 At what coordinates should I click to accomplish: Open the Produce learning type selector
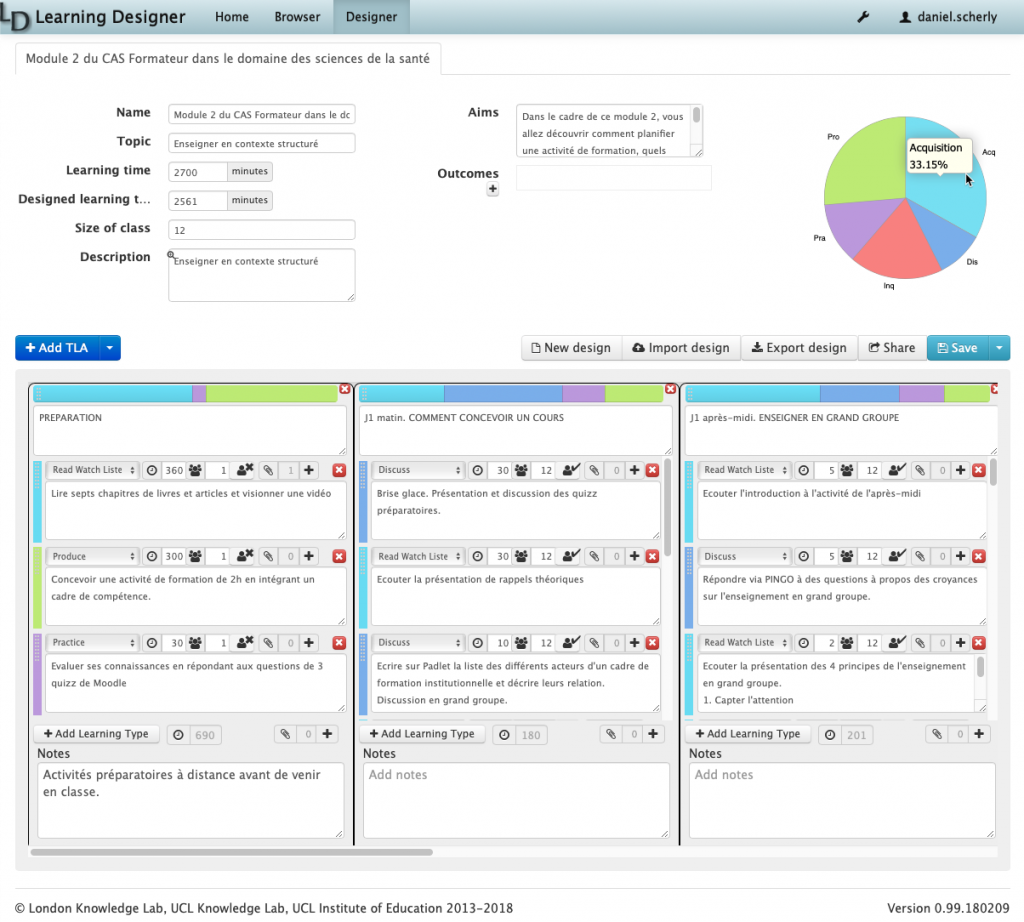[x=92, y=556]
